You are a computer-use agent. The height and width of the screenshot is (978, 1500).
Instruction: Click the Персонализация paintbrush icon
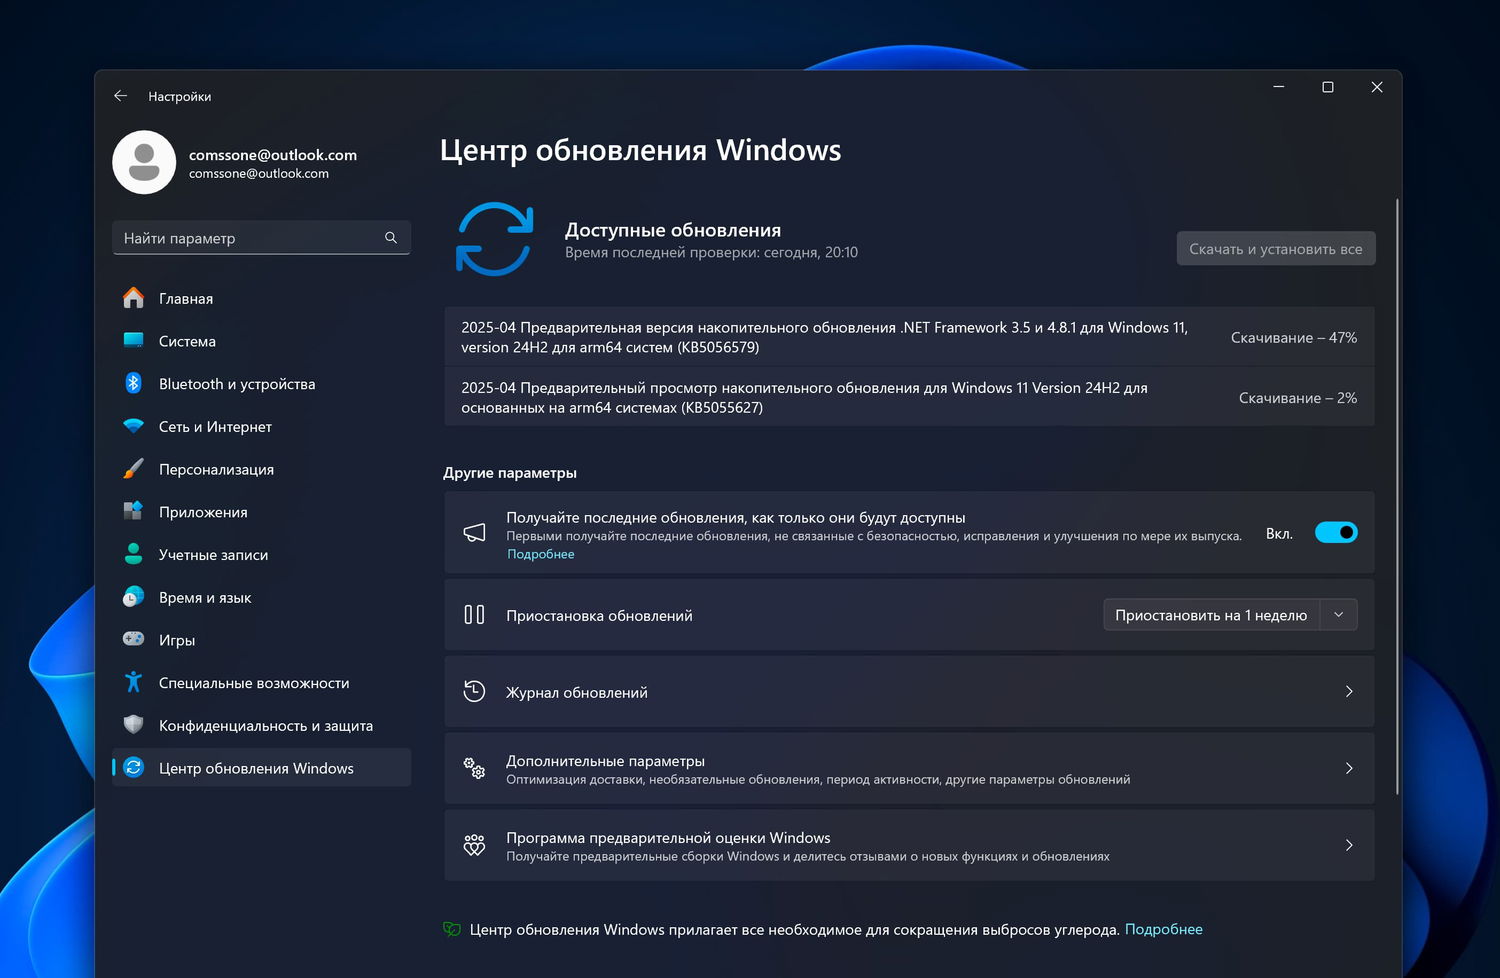tap(133, 469)
